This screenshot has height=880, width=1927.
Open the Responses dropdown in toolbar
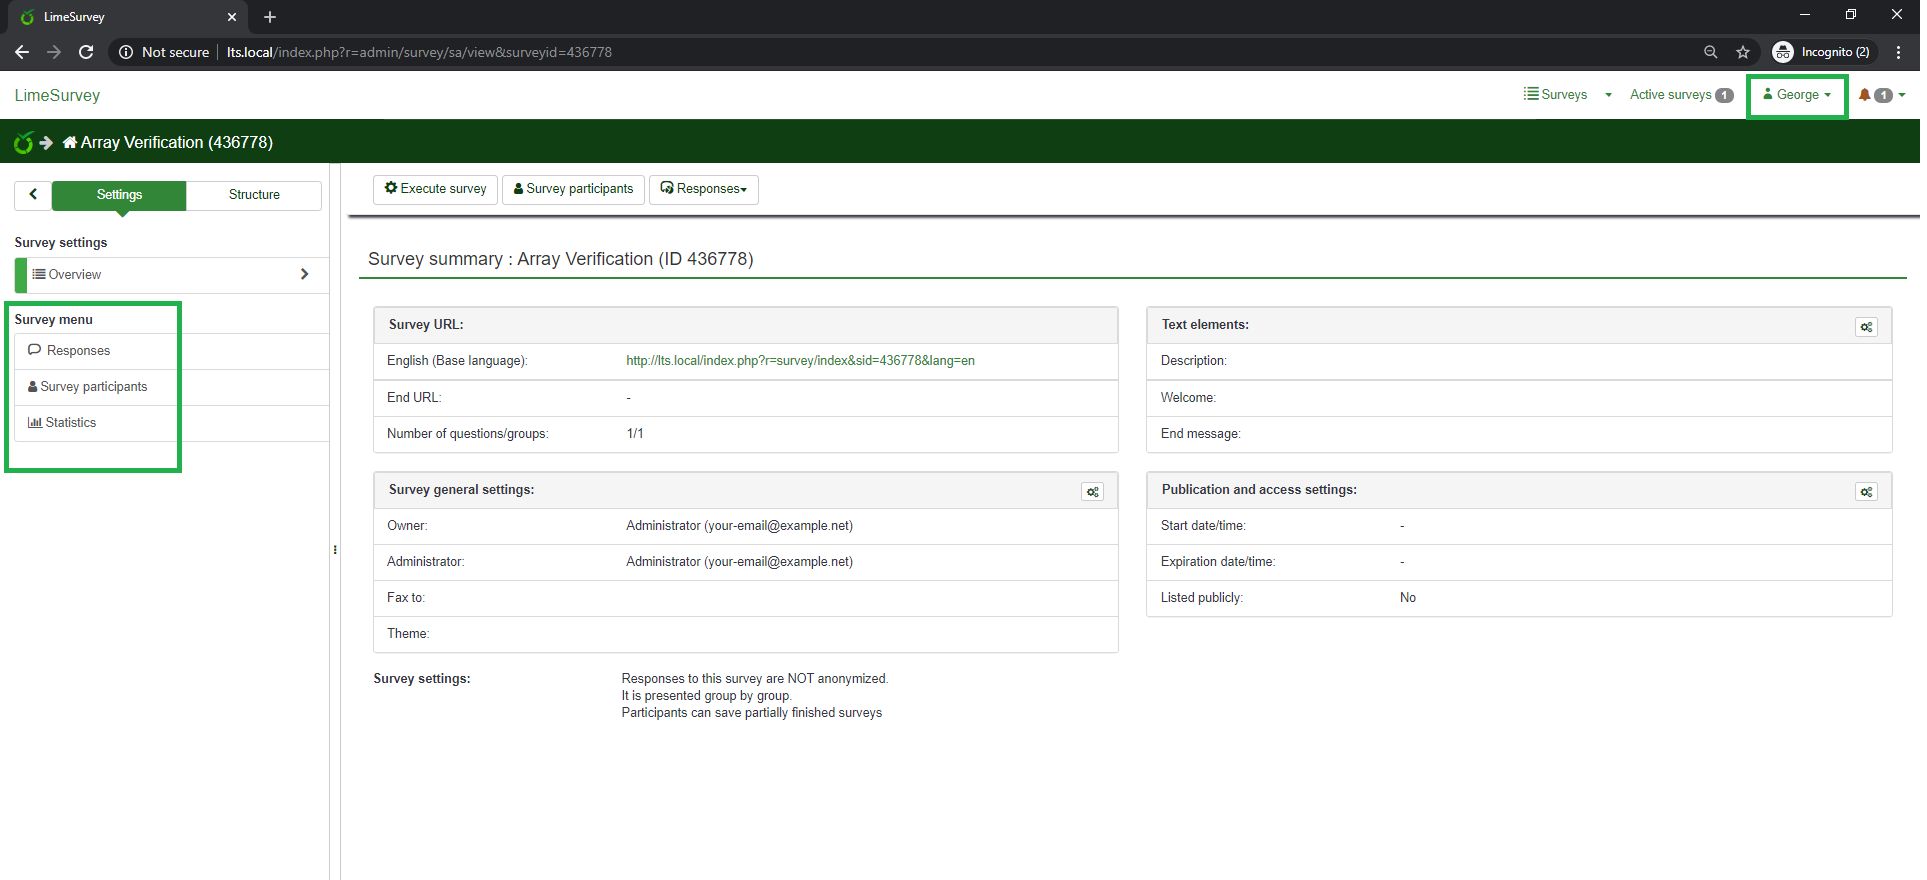tap(704, 189)
